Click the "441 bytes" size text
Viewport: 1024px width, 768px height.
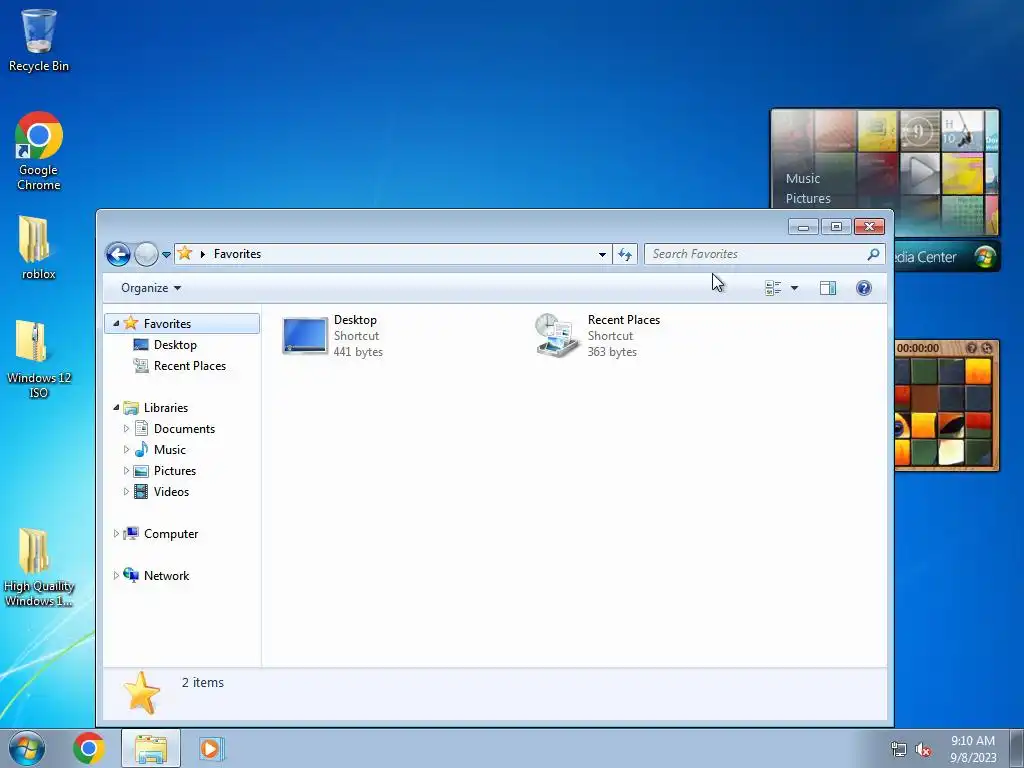(358, 352)
